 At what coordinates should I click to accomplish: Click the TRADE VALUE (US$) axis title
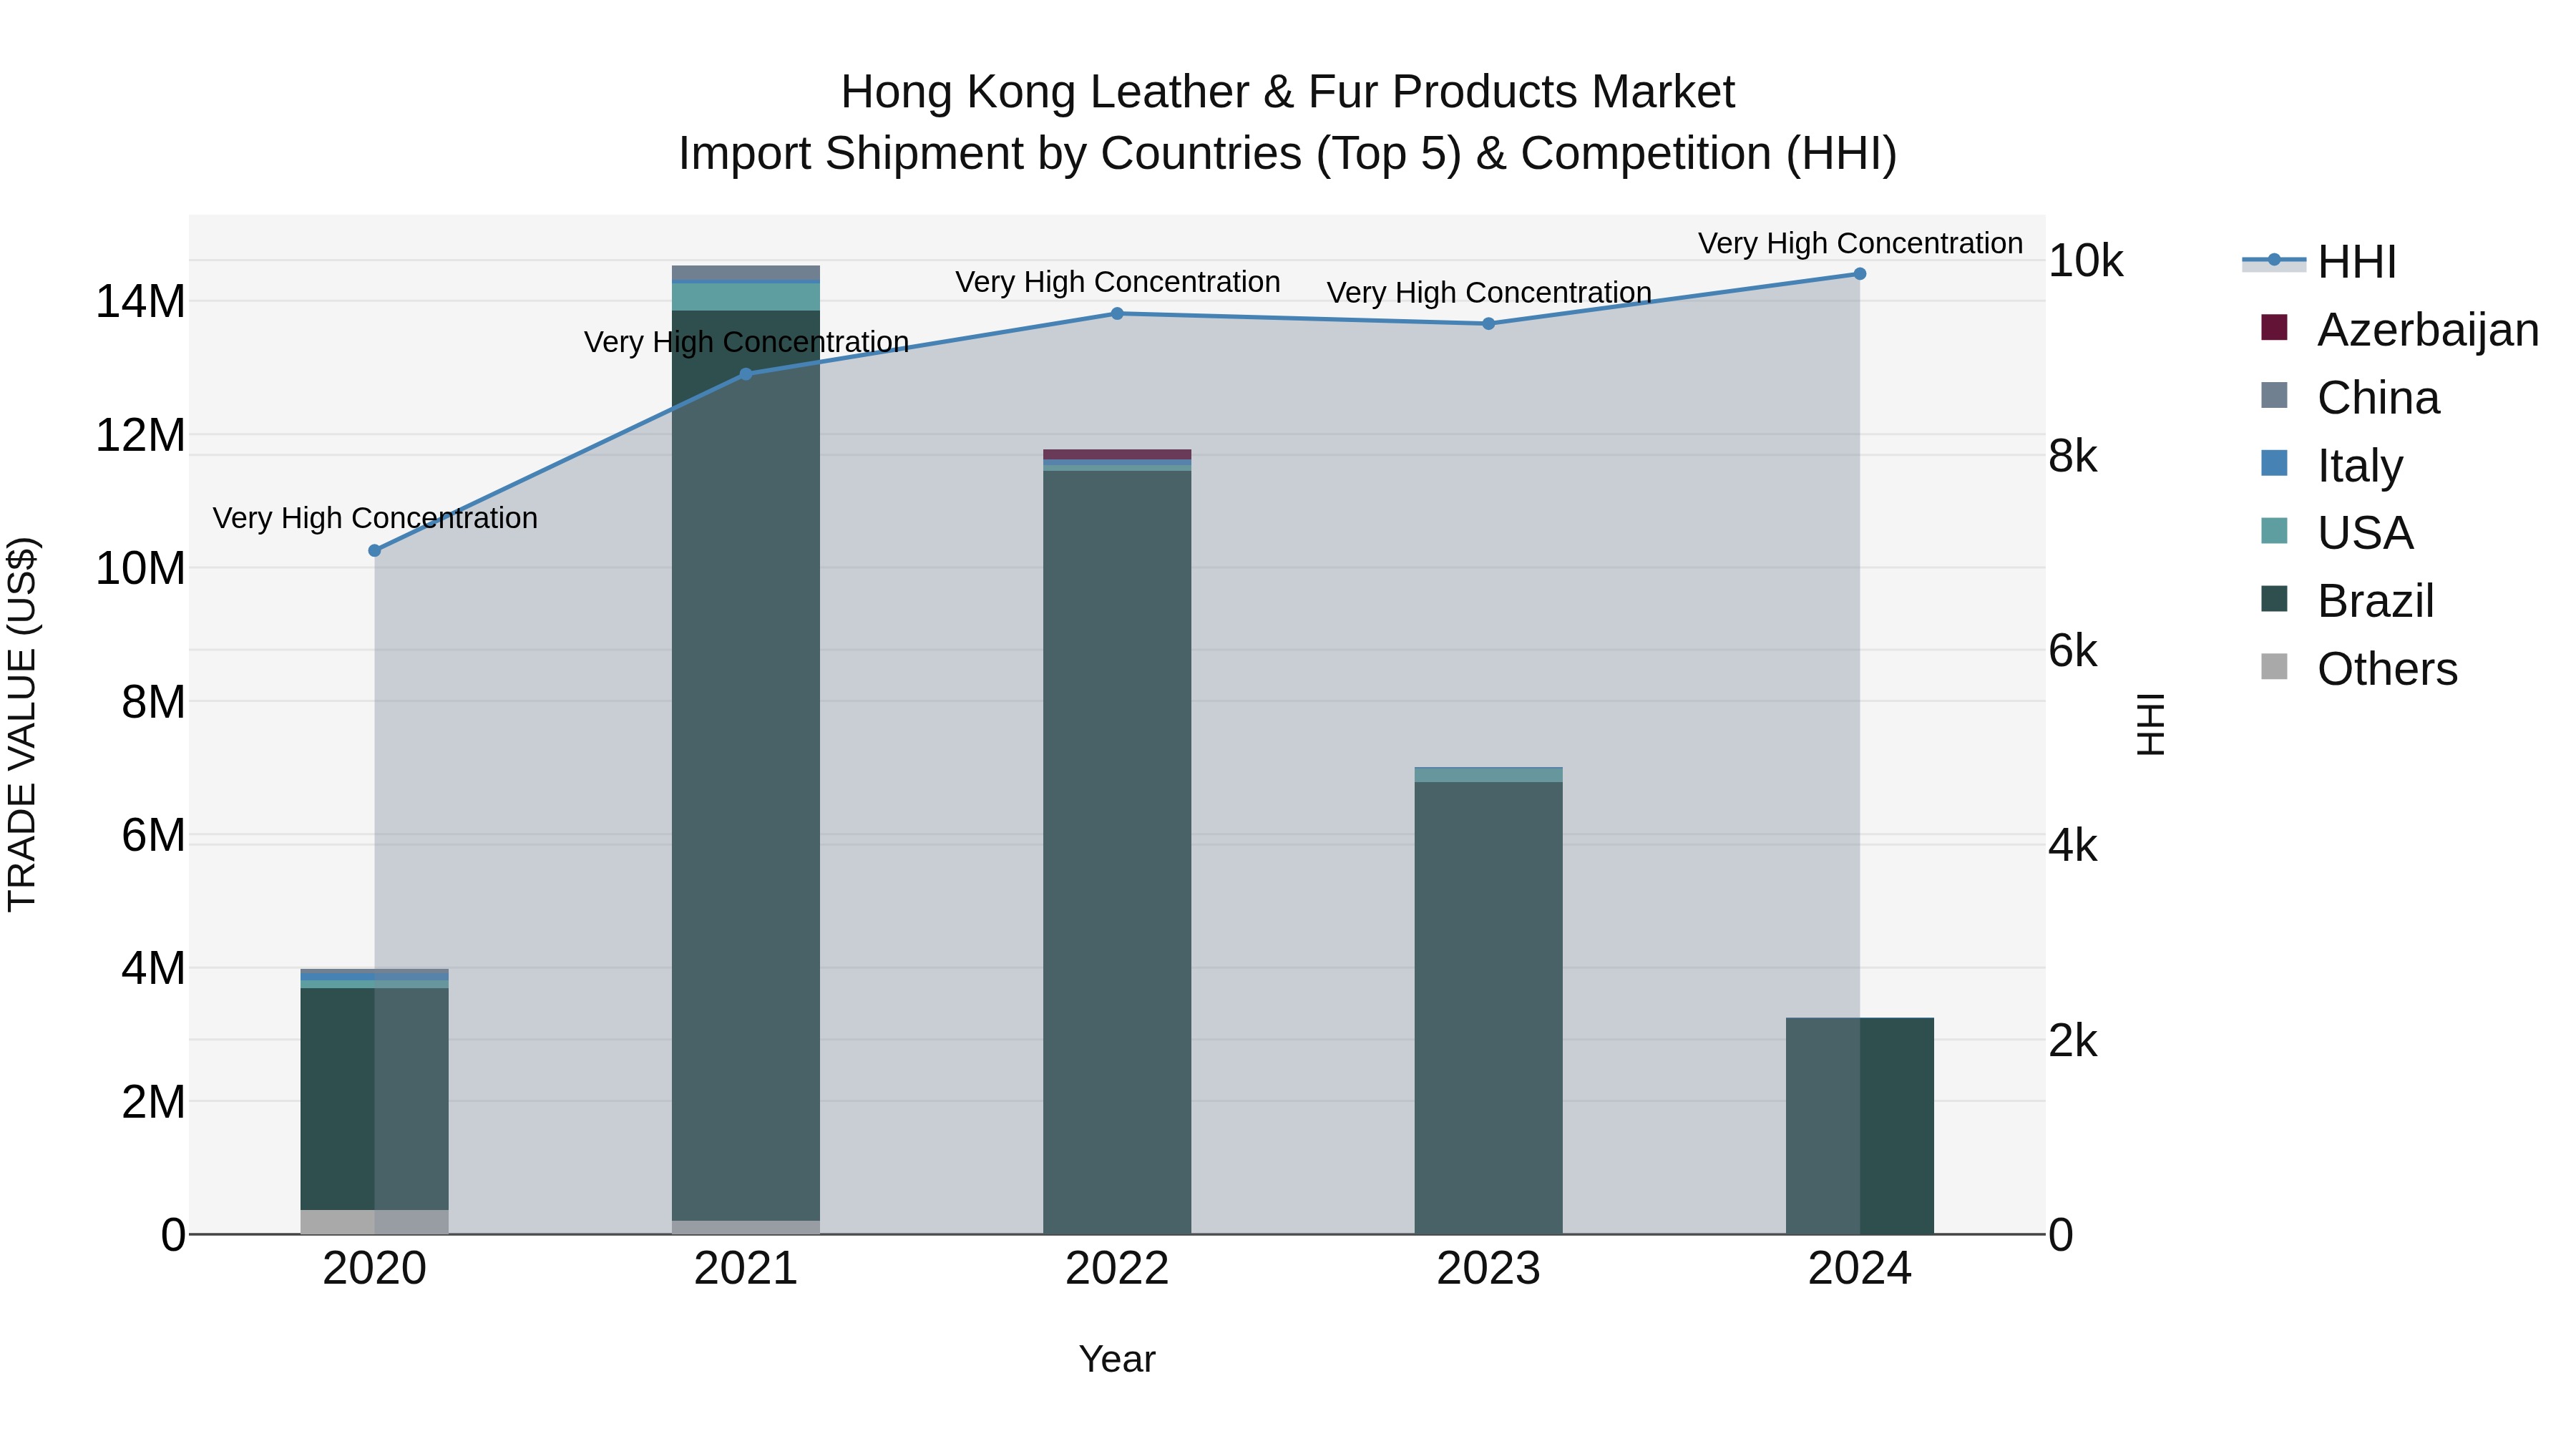pos(22,724)
